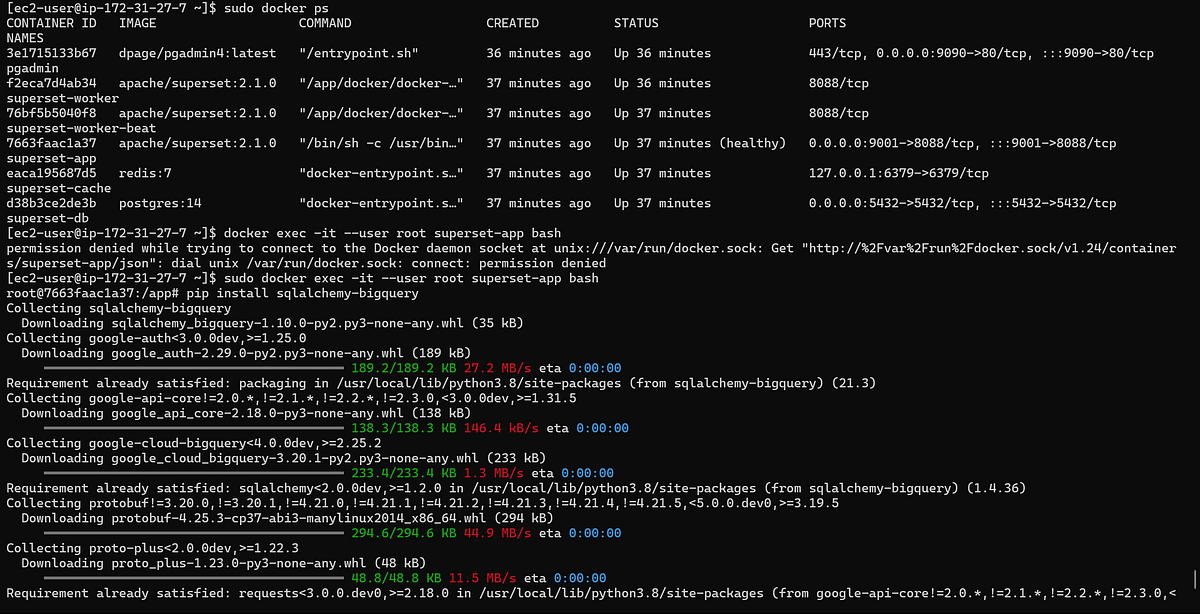Click the CREATED column header
Viewport: 1200px width, 614px height.
[512, 23]
